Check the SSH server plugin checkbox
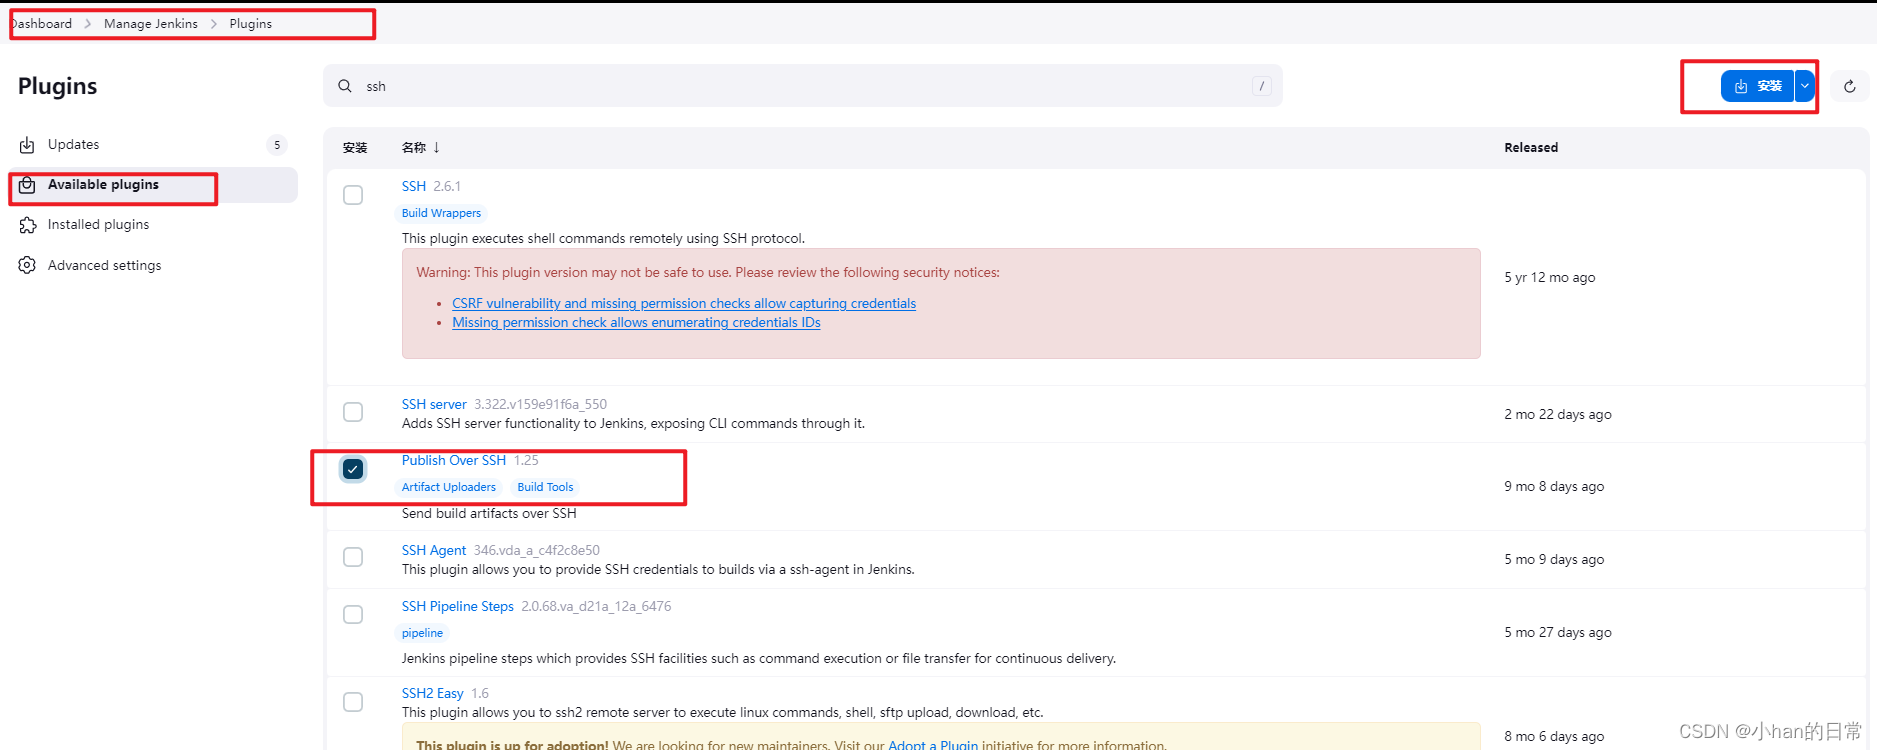Viewport: 1877px width, 750px height. (353, 412)
